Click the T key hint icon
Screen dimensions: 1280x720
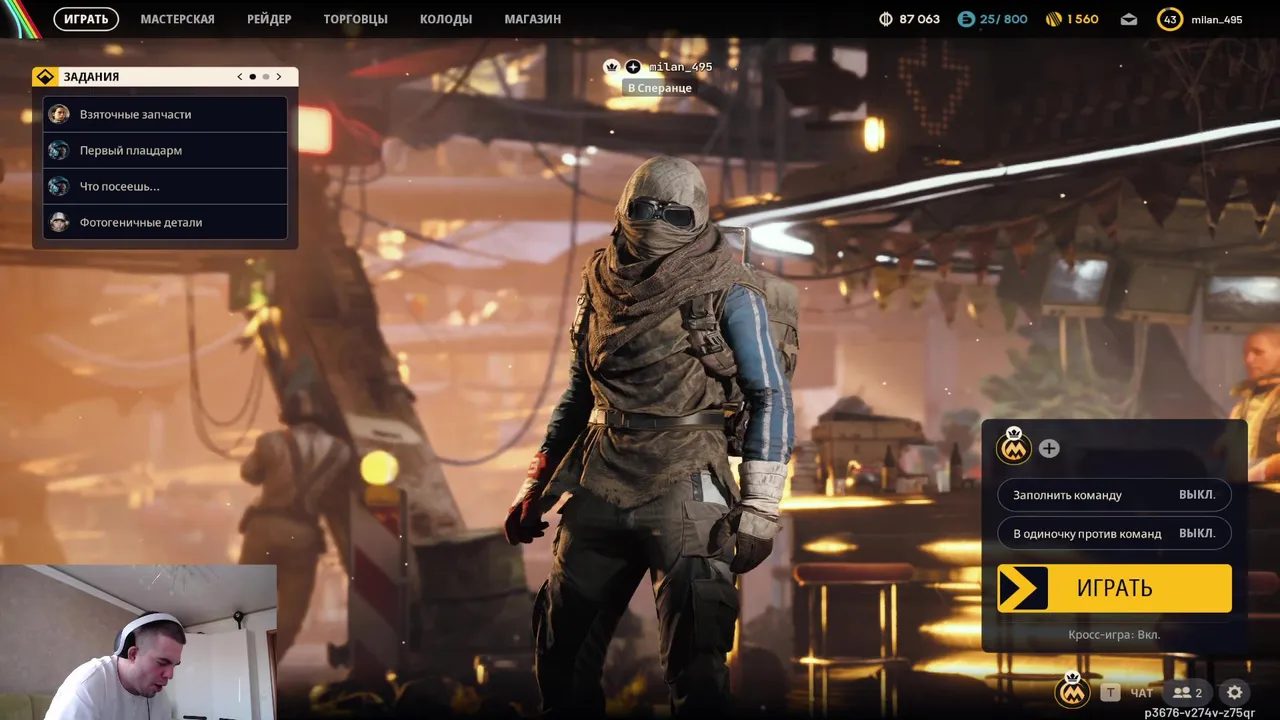click(x=1110, y=692)
